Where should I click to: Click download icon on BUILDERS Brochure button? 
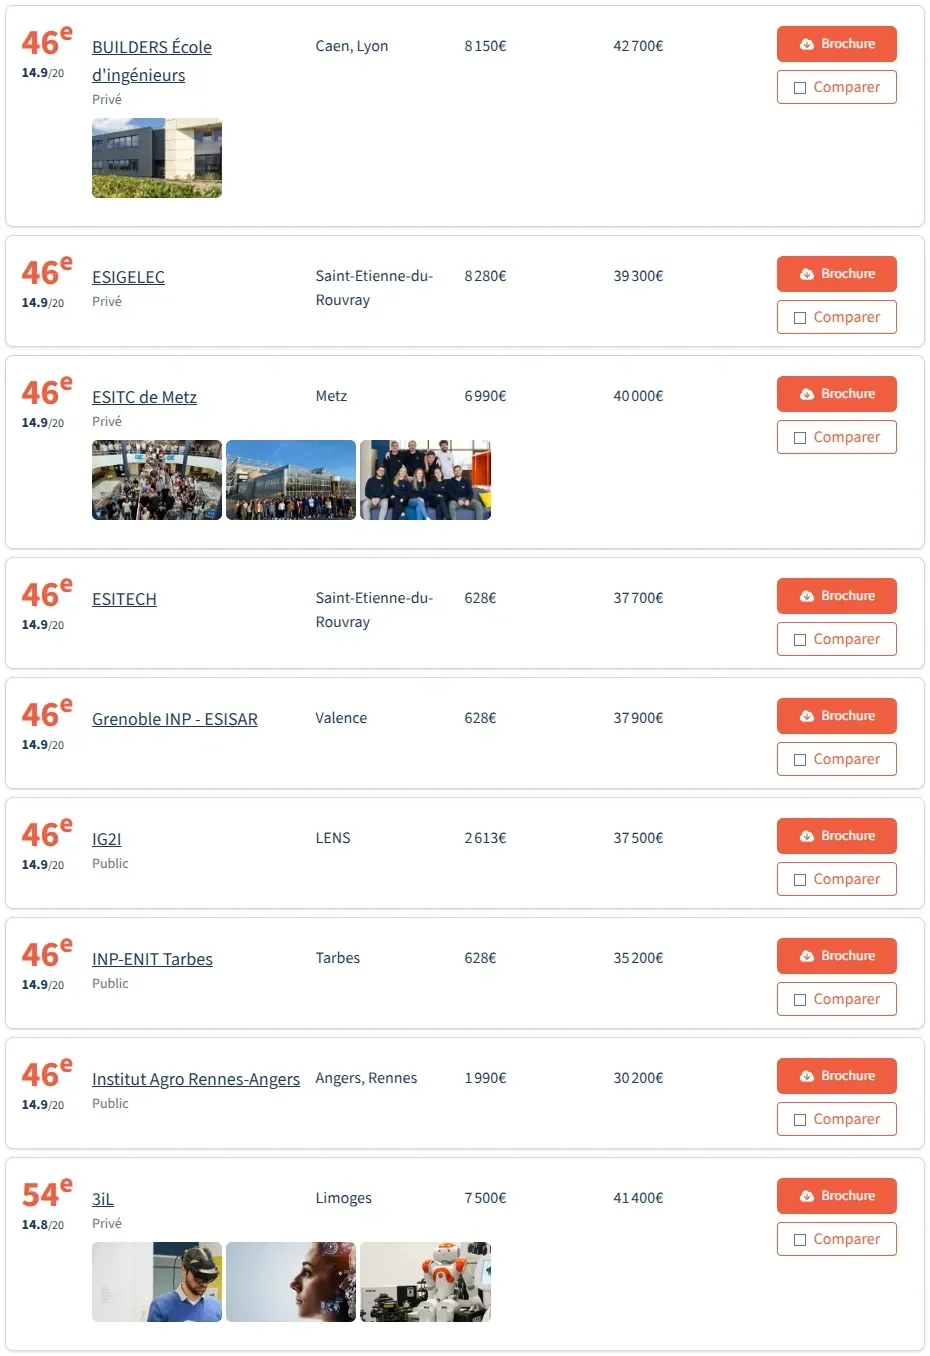point(807,44)
